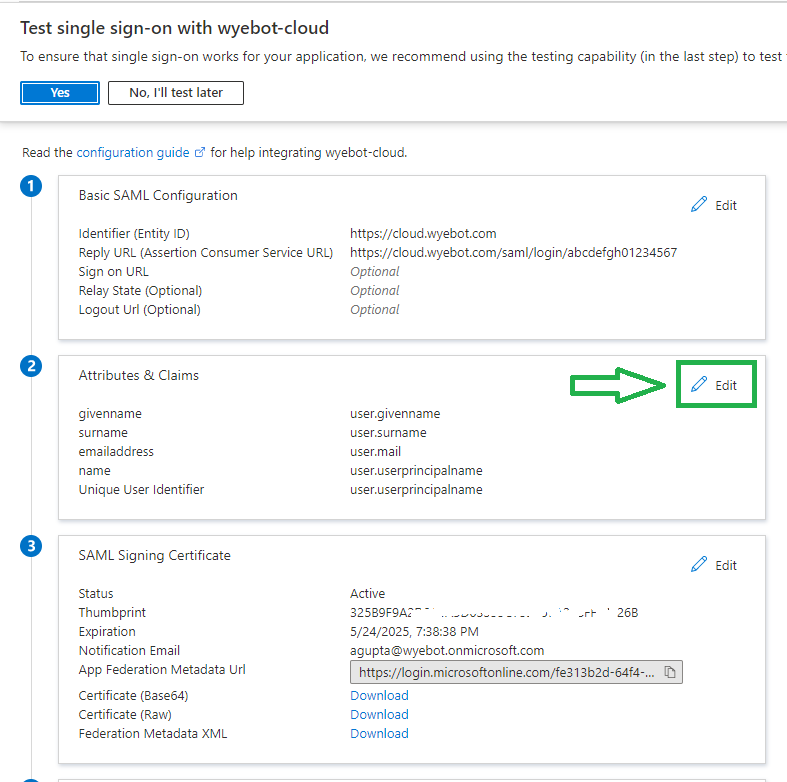This screenshot has width=787, height=782.
Task: Click the Active status value
Action: click(x=367, y=594)
